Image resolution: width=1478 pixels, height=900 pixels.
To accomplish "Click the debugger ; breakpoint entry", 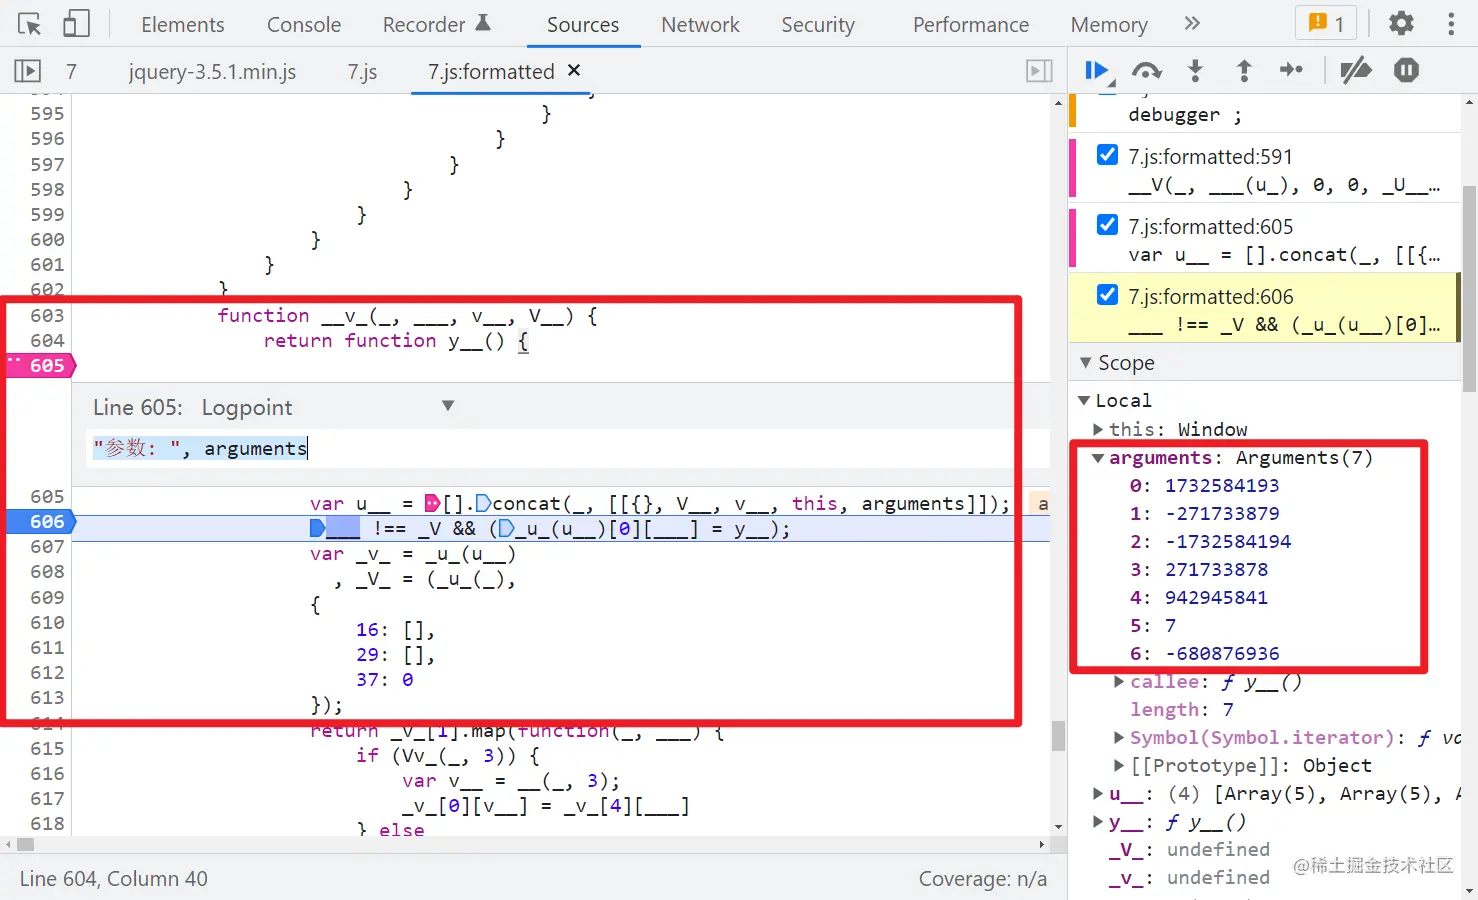I will (x=1185, y=114).
